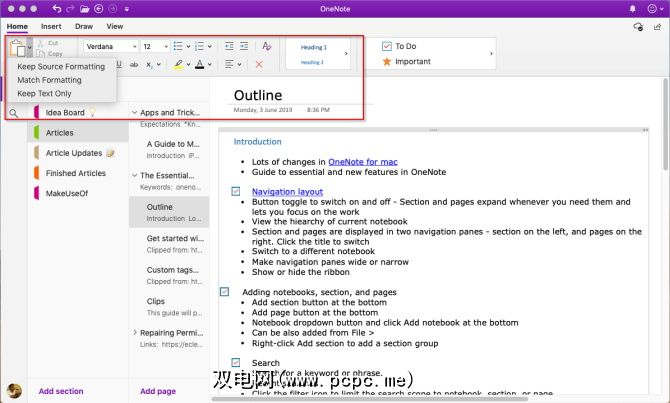The width and height of the screenshot is (670, 403).
Task: Click the bulleted list icon
Action: [x=178, y=46]
